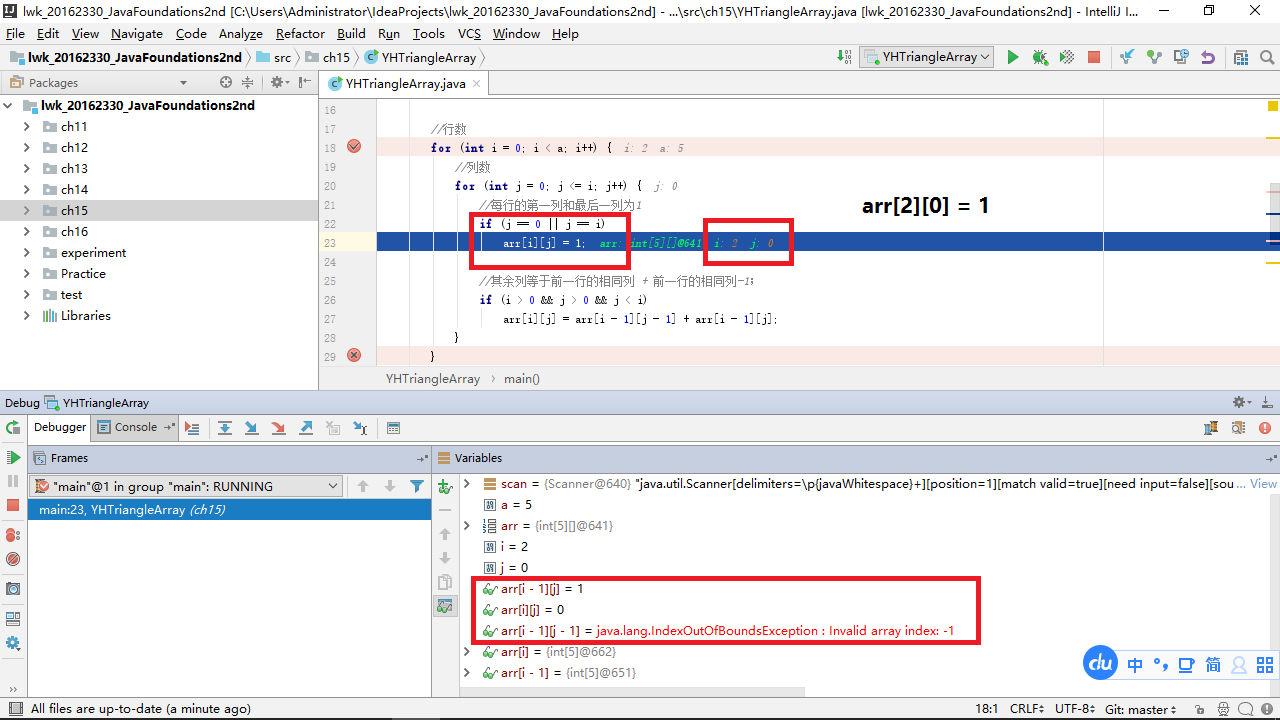The image size is (1280, 720).
Task: View breakpoints icon in debug sidebar
Action: click(13, 535)
